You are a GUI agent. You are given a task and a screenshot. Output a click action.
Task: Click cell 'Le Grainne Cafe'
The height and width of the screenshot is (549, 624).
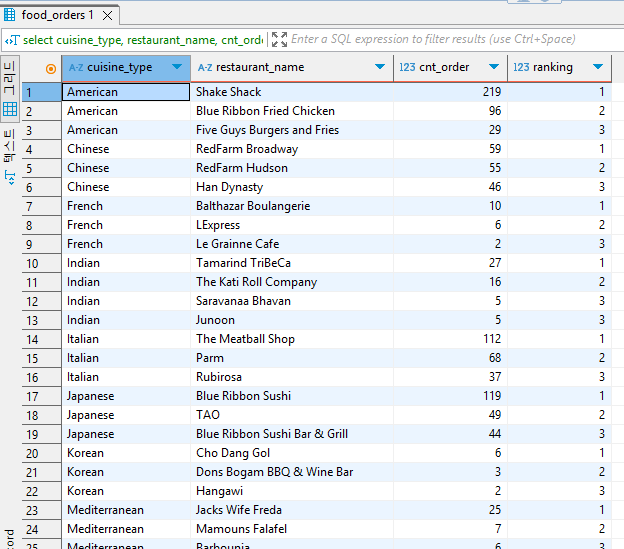point(292,244)
